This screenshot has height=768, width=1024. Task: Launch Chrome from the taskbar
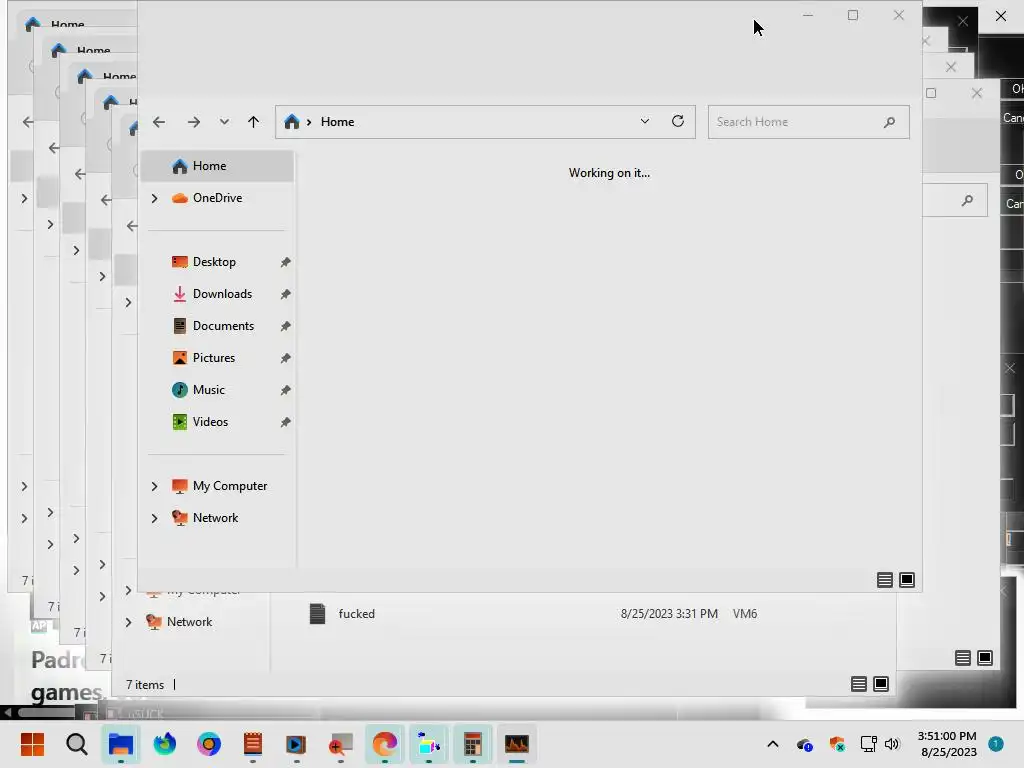click(208, 744)
